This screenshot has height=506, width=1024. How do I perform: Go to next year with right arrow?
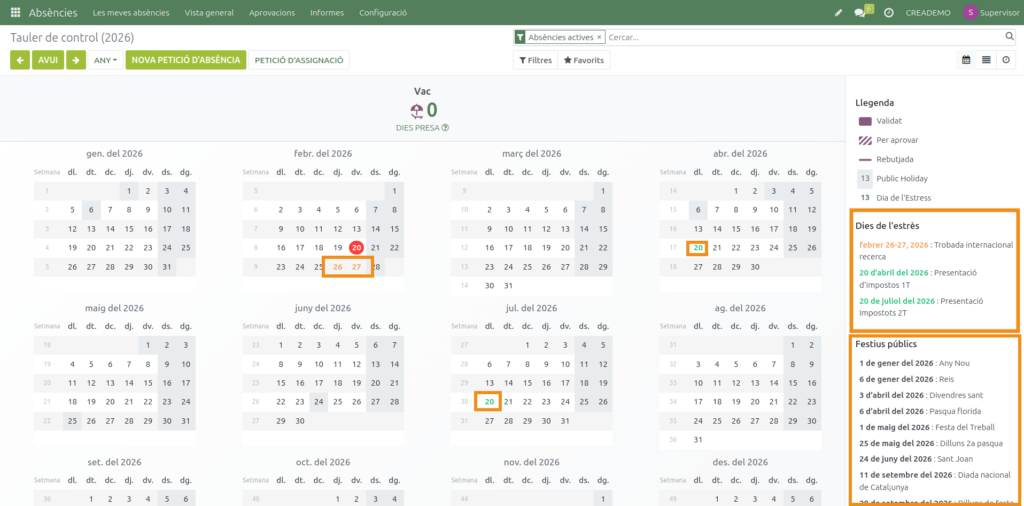tap(76, 60)
